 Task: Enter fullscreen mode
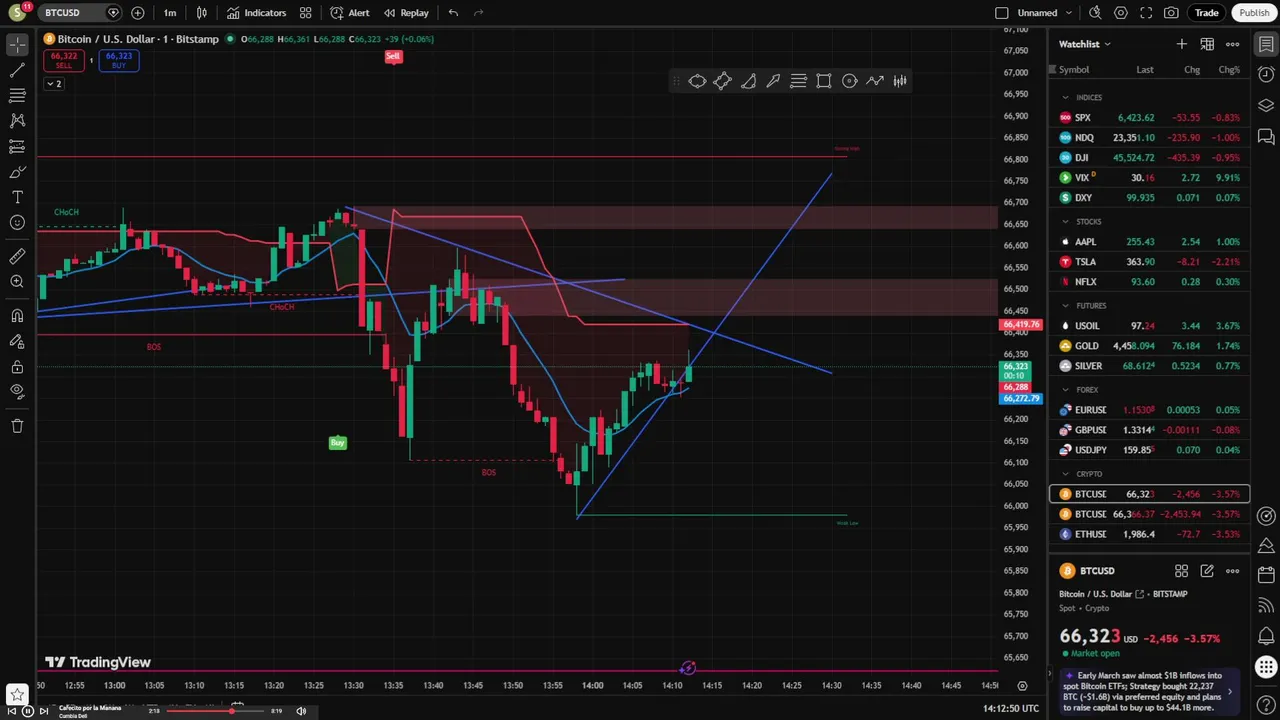pos(1146,13)
